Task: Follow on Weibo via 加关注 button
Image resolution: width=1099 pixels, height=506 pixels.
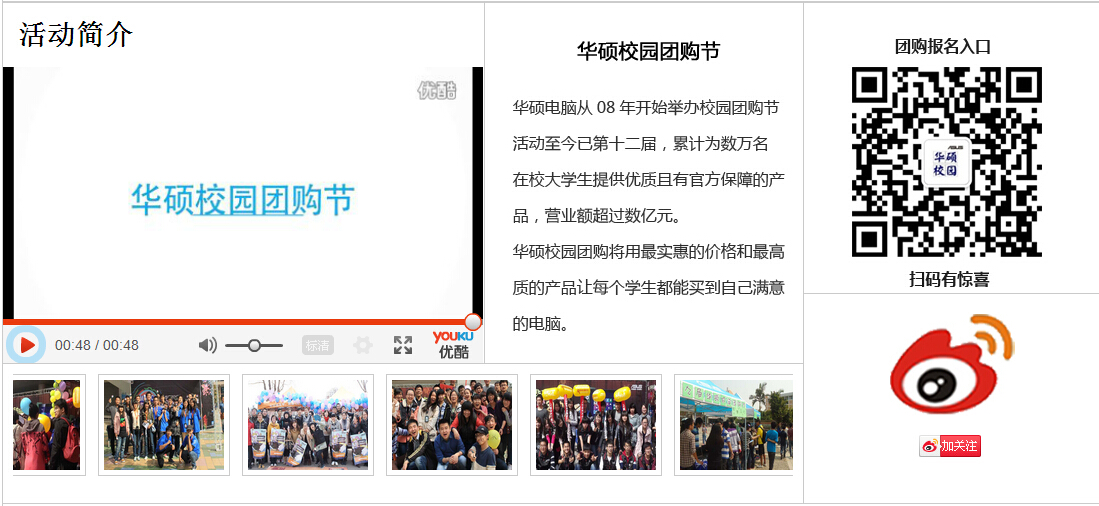Action: click(x=950, y=446)
